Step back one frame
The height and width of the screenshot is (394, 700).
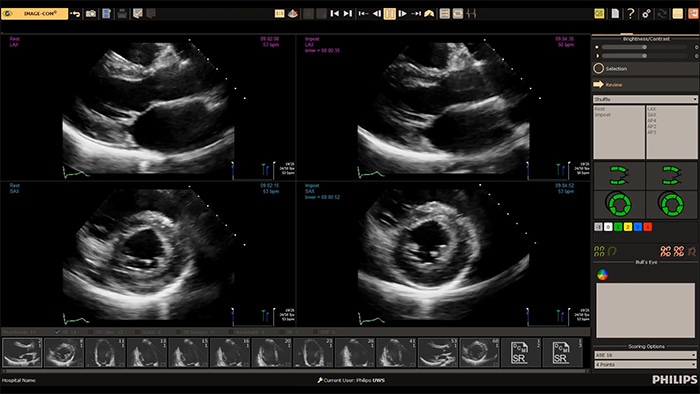[x=377, y=14]
